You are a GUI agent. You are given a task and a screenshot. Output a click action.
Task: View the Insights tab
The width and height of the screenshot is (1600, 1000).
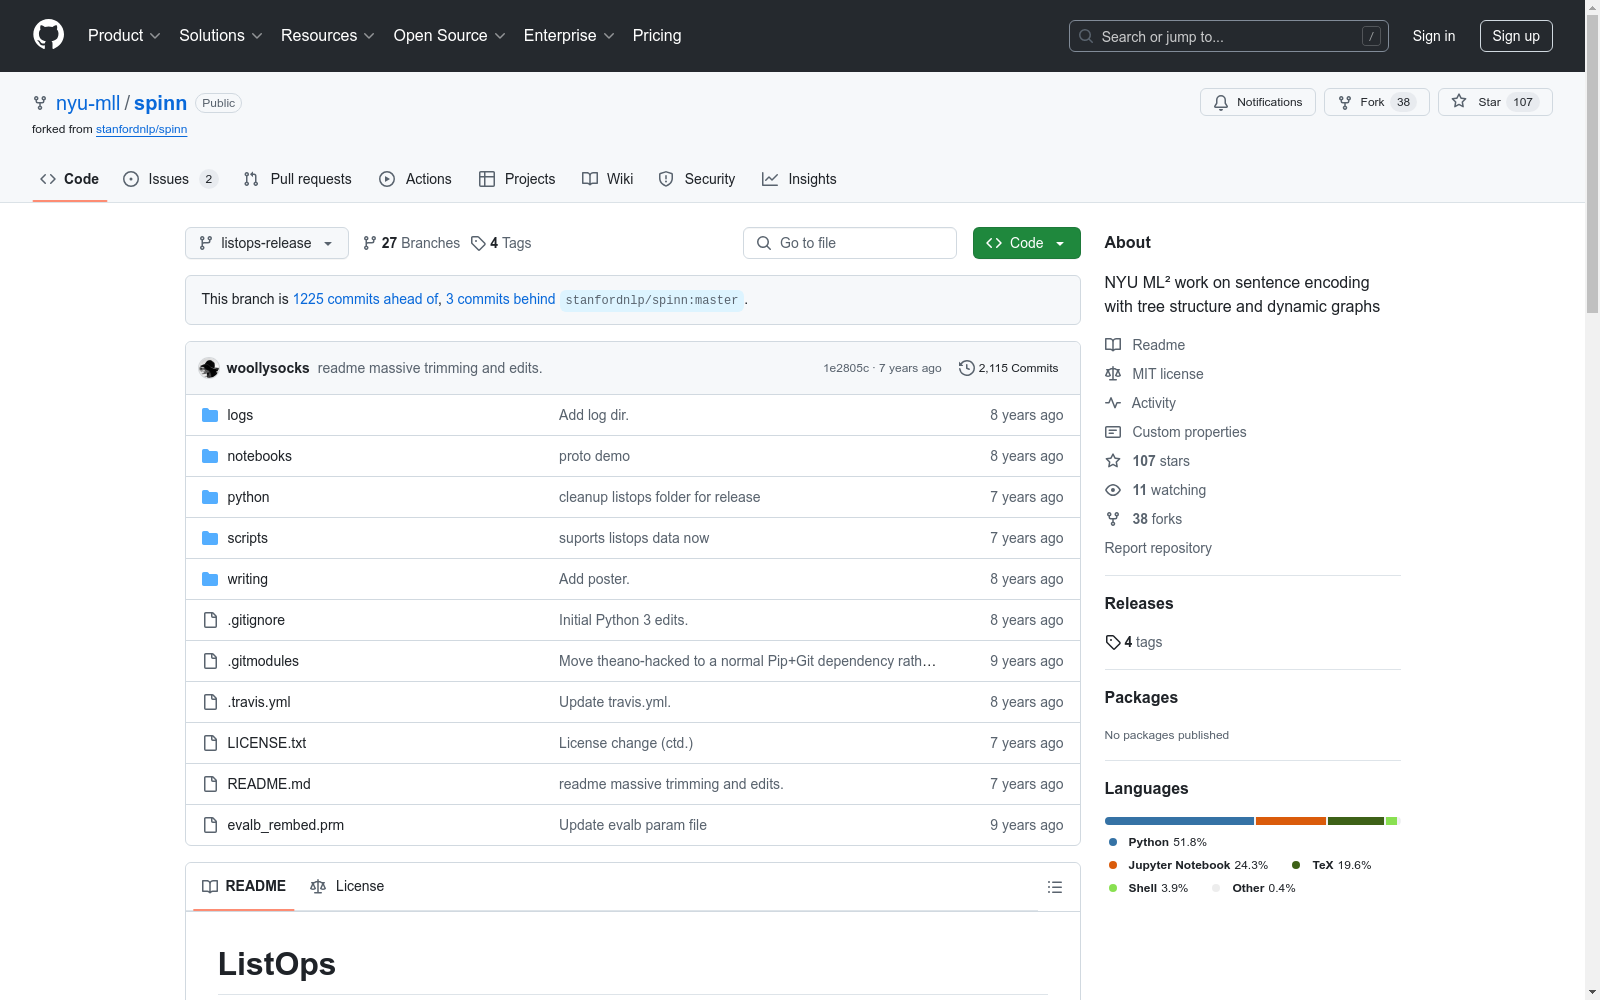(x=799, y=179)
